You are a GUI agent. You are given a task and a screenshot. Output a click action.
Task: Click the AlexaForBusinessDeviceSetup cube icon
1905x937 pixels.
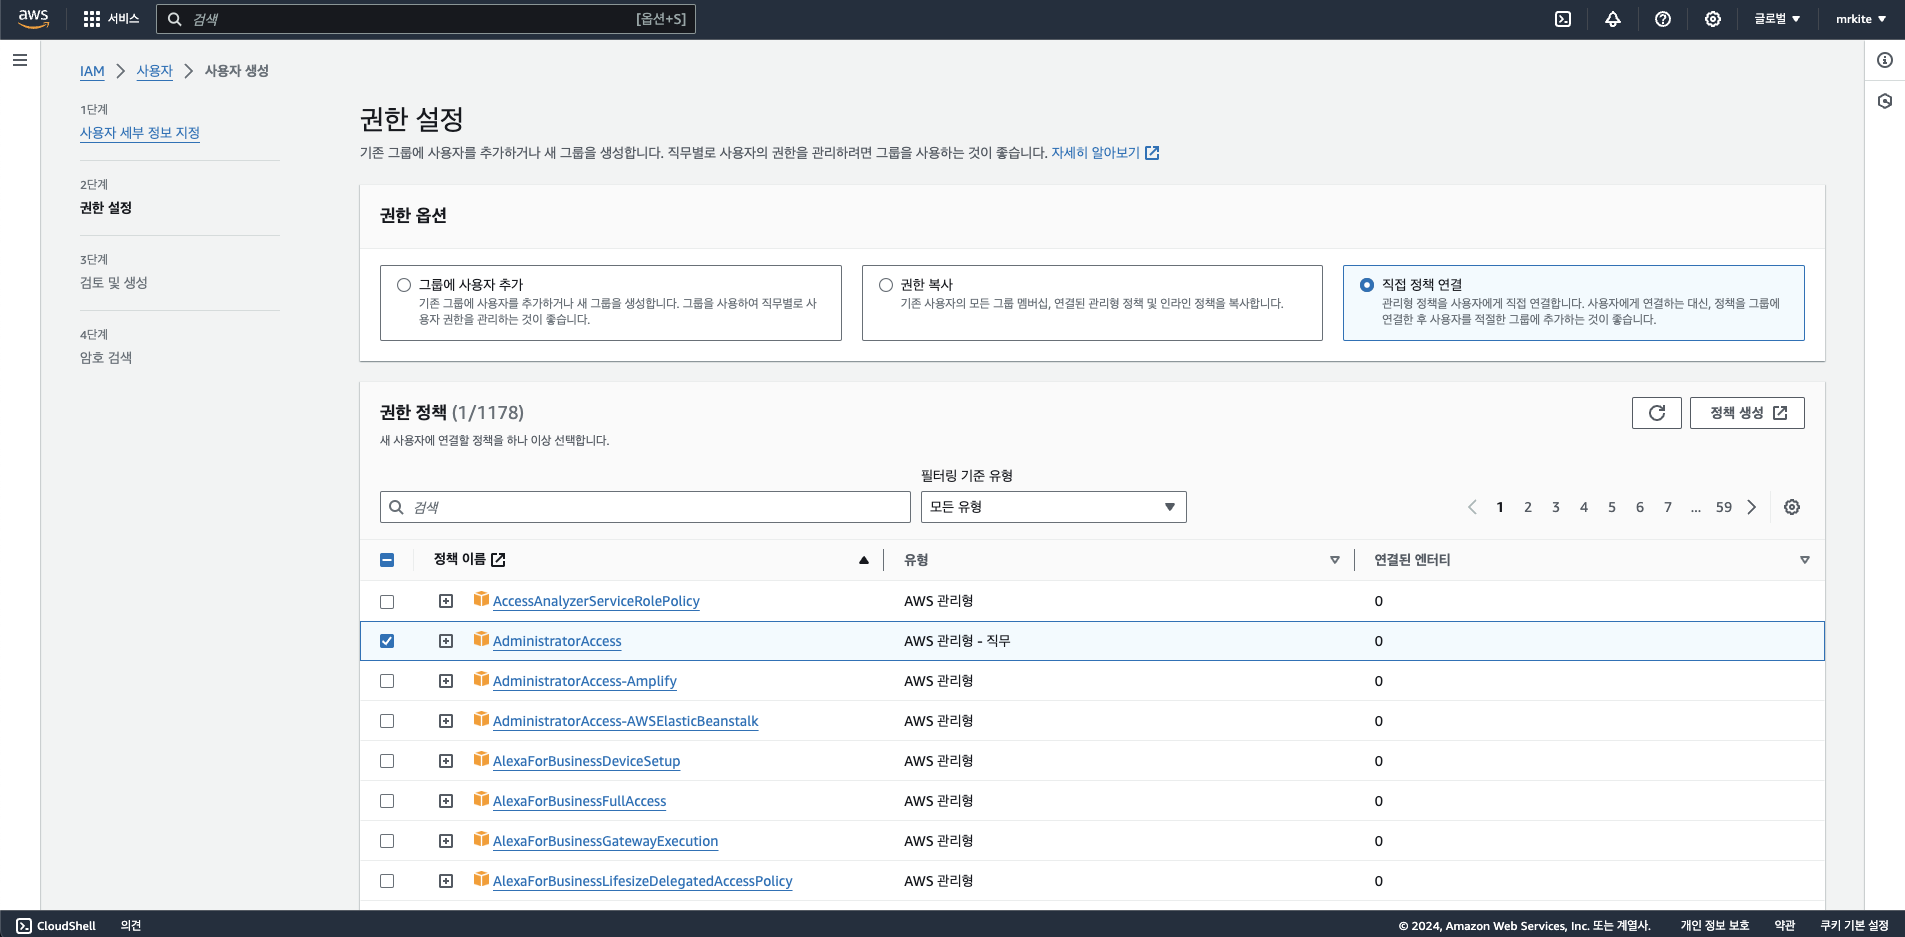point(481,759)
